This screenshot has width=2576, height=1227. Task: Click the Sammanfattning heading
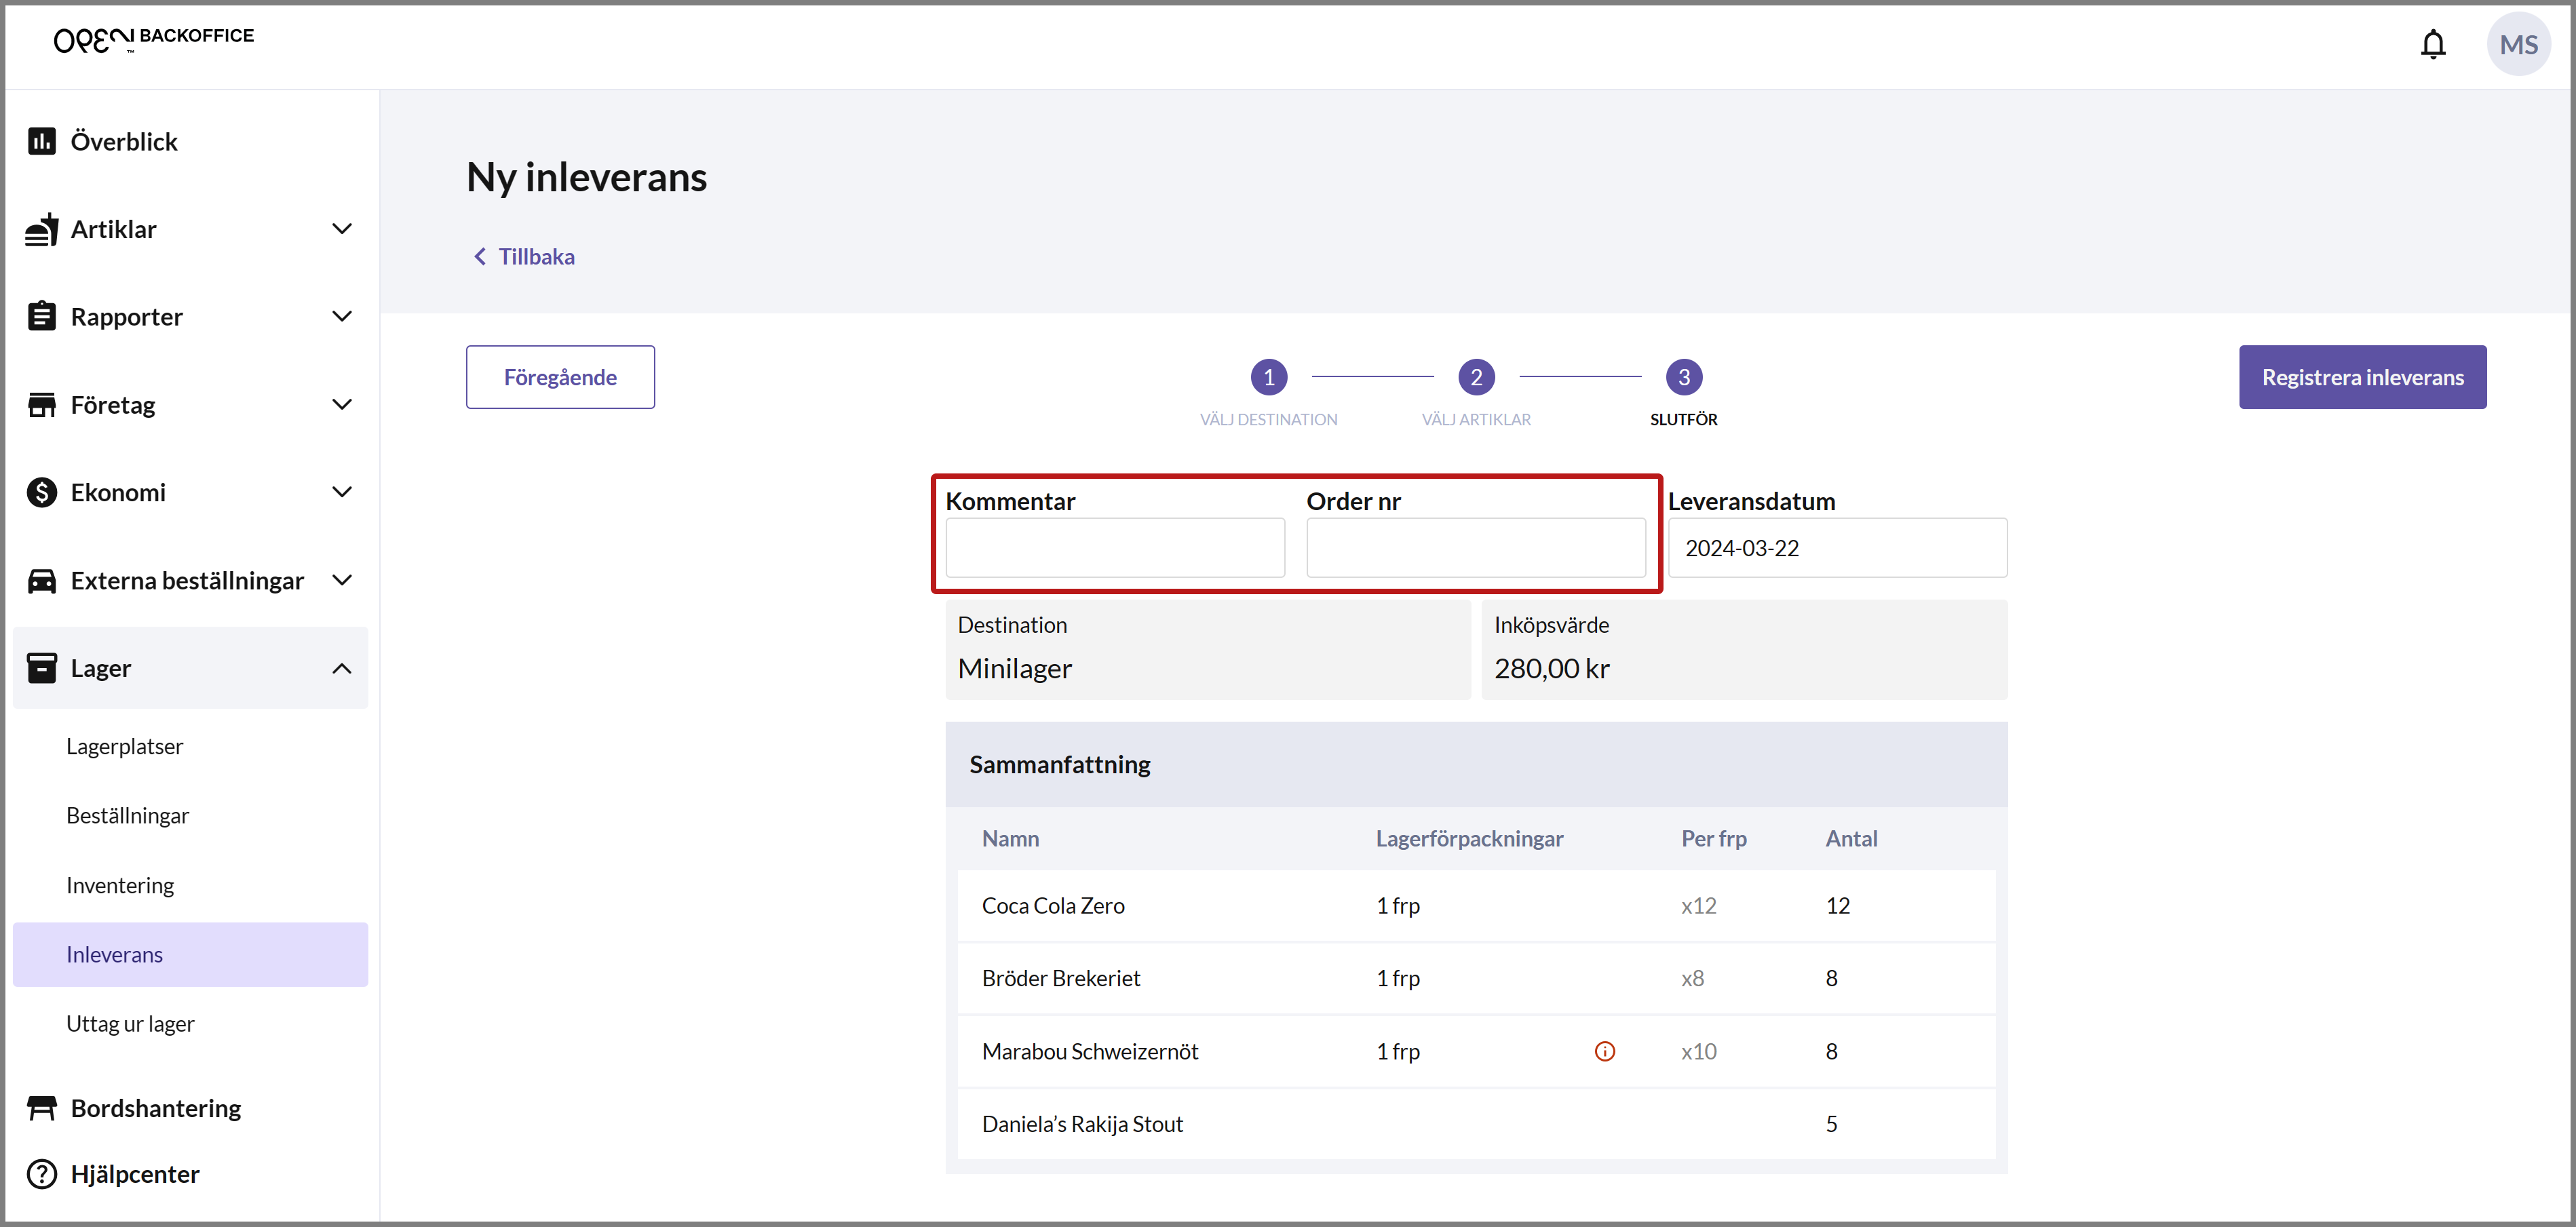[1059, 764]
